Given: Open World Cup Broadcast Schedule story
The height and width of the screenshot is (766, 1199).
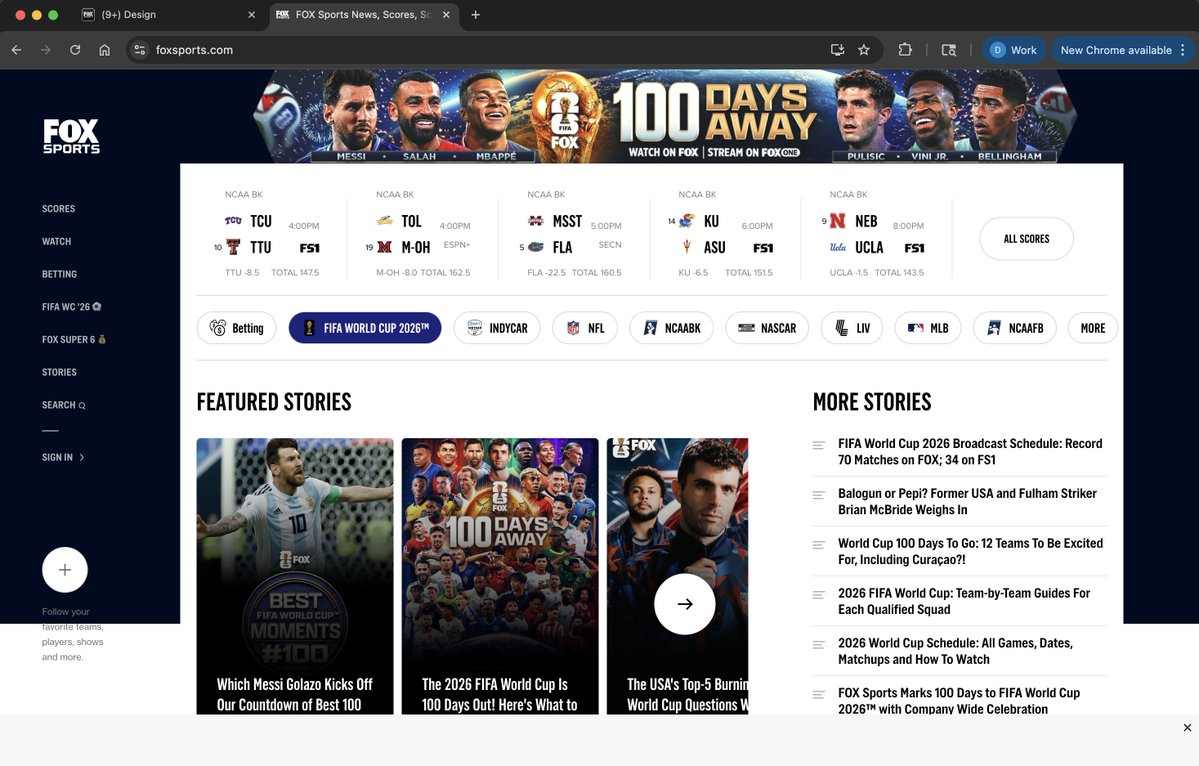Looking at the screenshot, I should pyautogui.click(x=970, y=452).
